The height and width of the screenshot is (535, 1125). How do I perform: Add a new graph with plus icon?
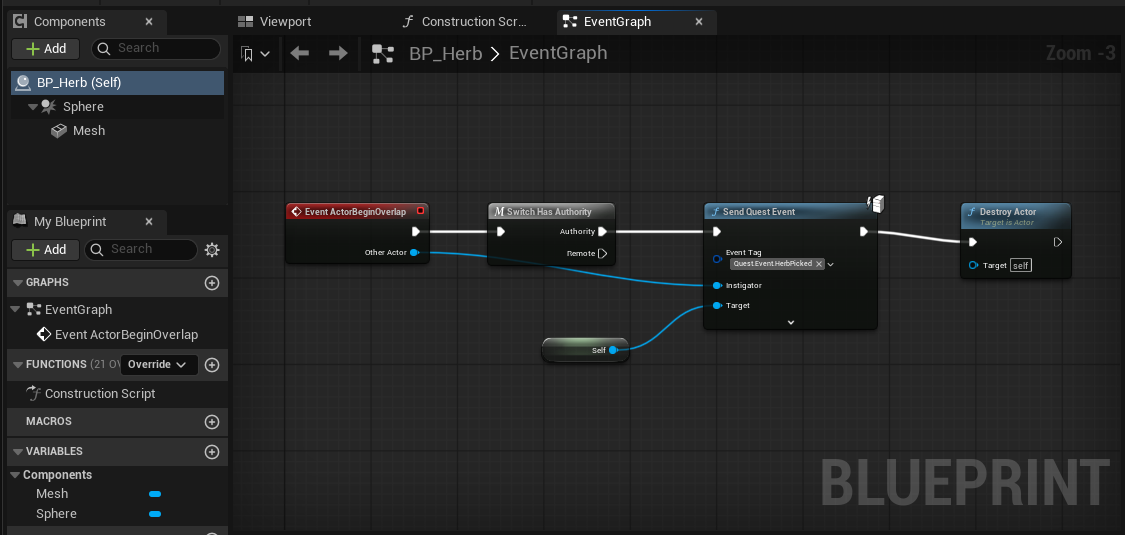[212, 283]
